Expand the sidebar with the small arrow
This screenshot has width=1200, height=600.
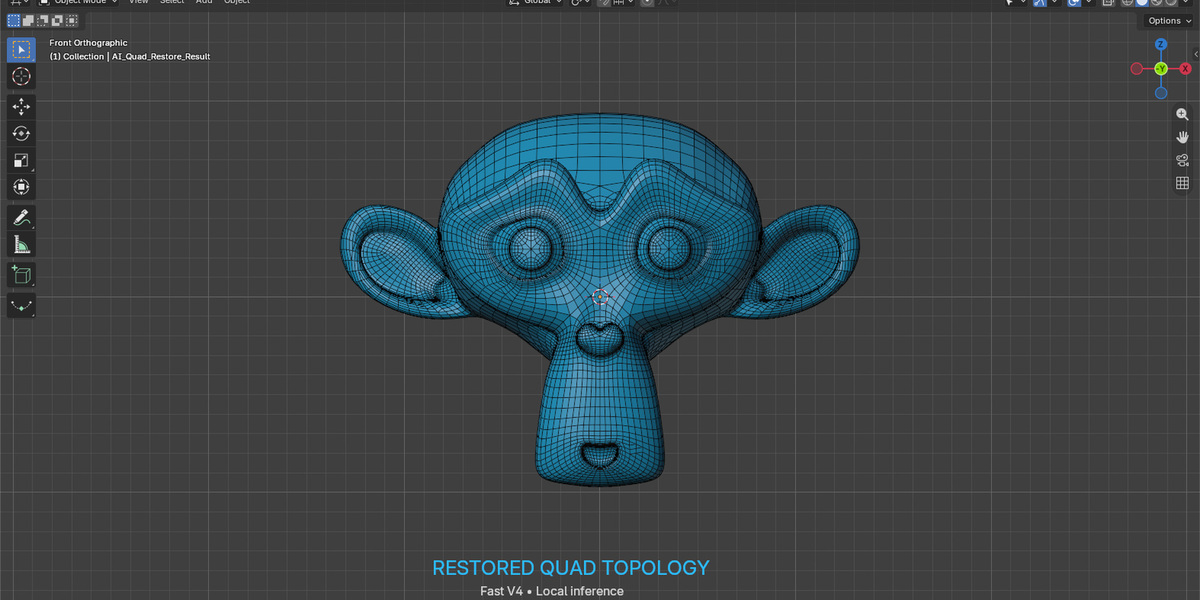coord(1196,54)
